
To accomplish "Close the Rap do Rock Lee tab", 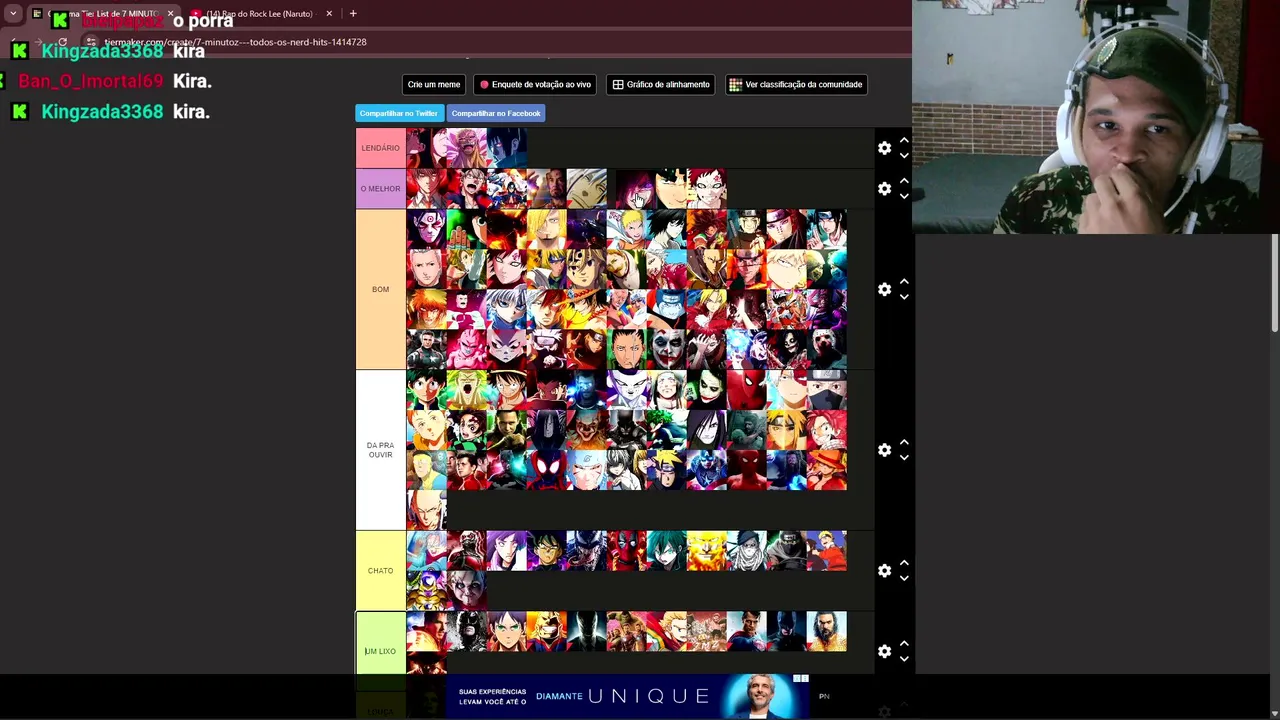I will (x=329, y=13).
